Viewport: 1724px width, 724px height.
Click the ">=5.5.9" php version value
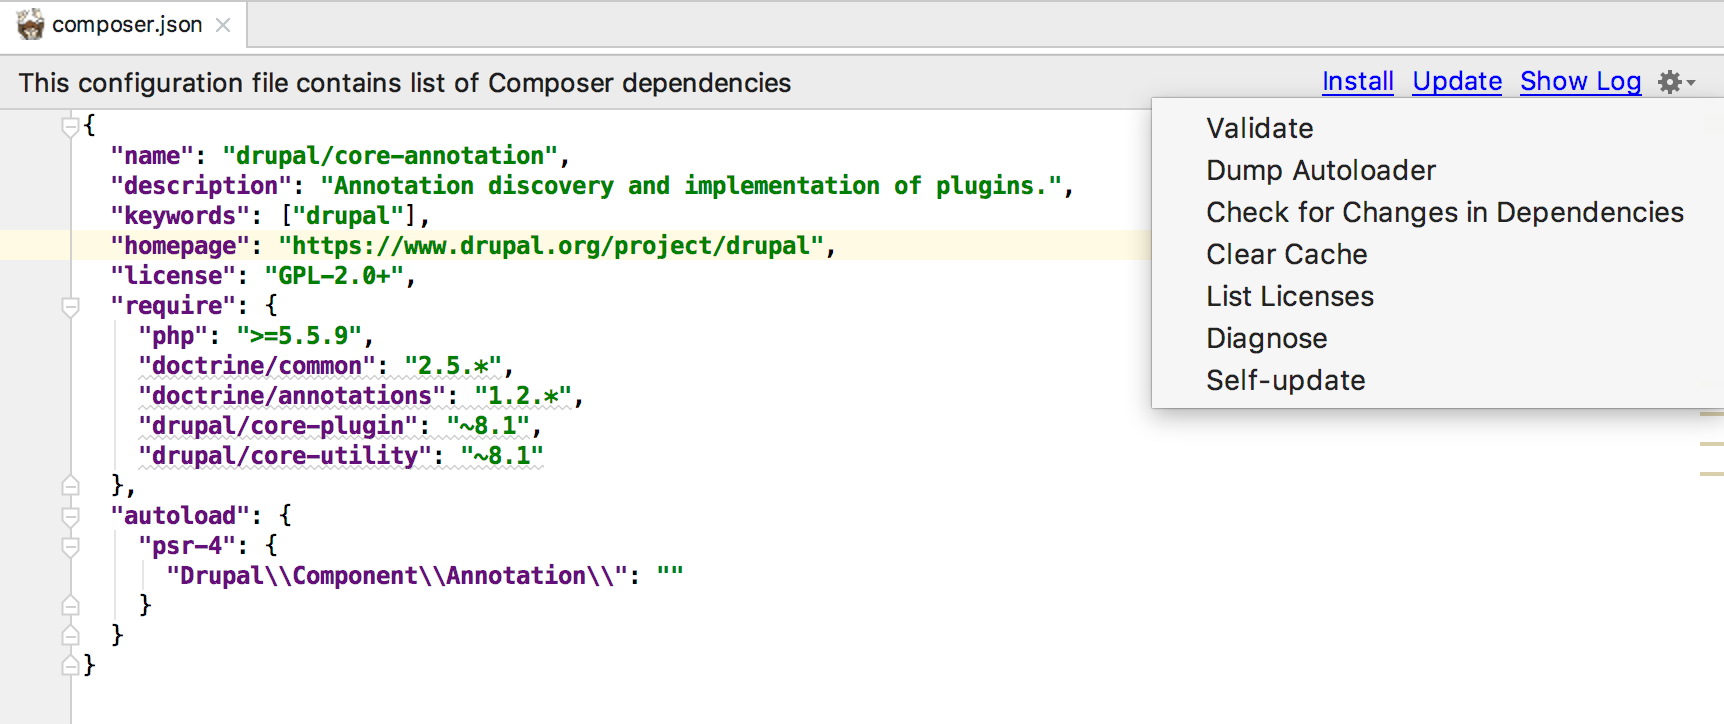[x=299, y=336]
